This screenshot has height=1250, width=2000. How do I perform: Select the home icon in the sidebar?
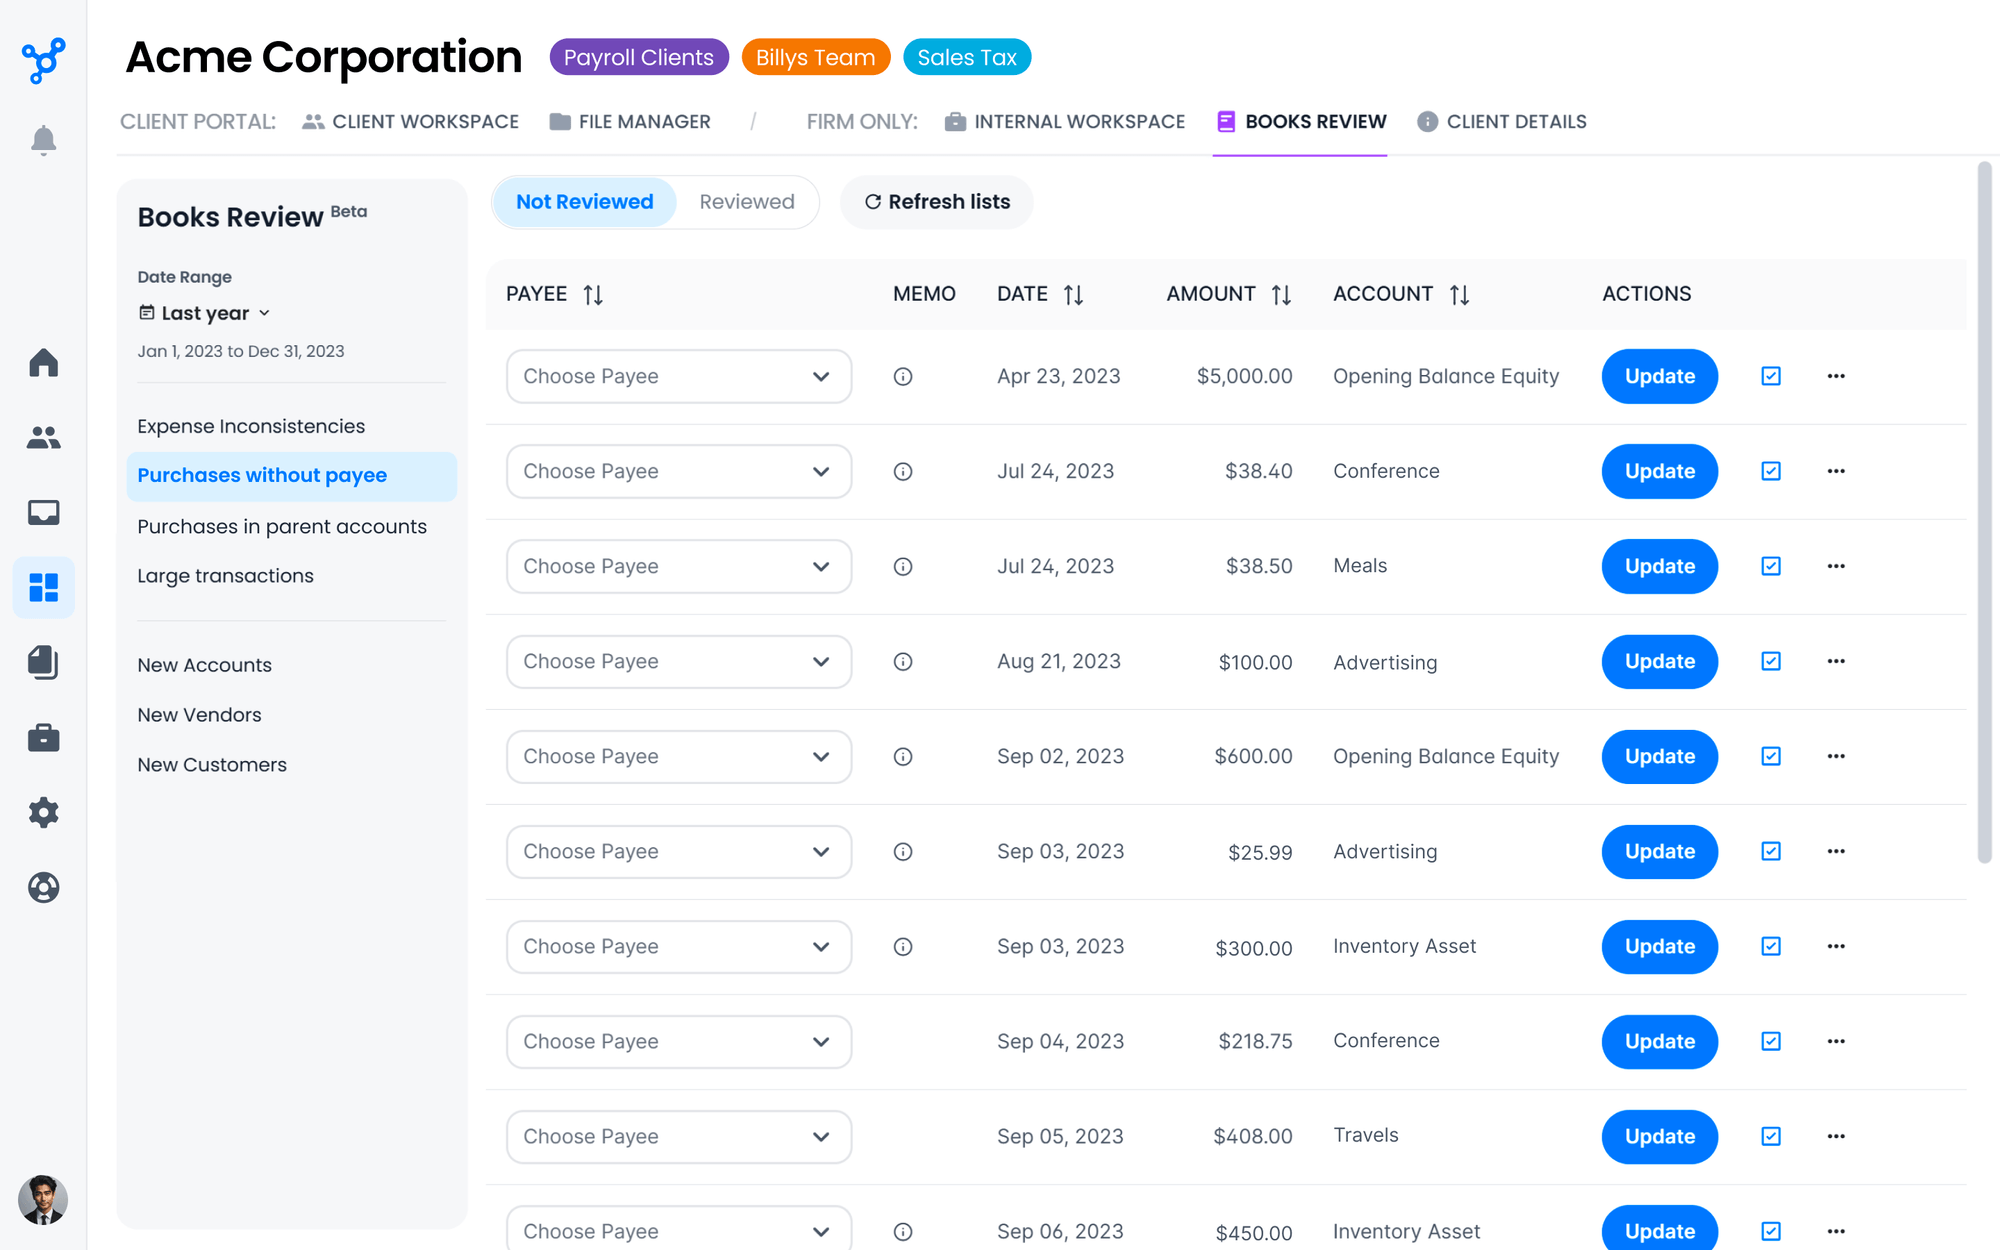[x=44, y=363]
